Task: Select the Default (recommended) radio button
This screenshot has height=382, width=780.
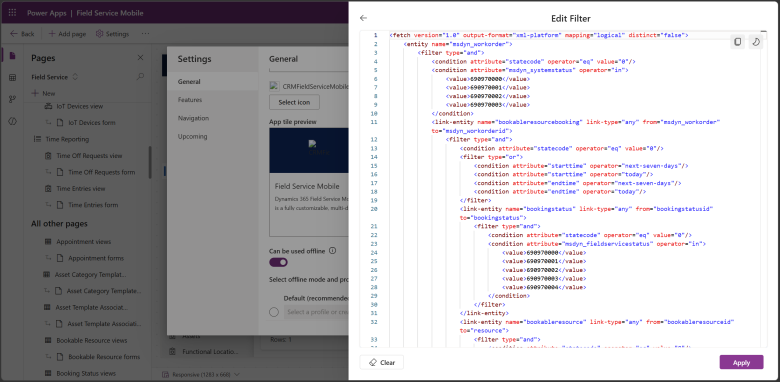Action: pyautogui.click(x=274, y=312)
